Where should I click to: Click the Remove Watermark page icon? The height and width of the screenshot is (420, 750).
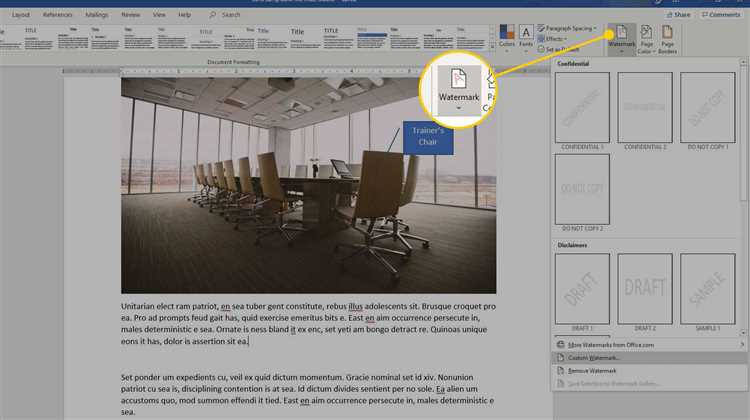click(x=561, y=371)
